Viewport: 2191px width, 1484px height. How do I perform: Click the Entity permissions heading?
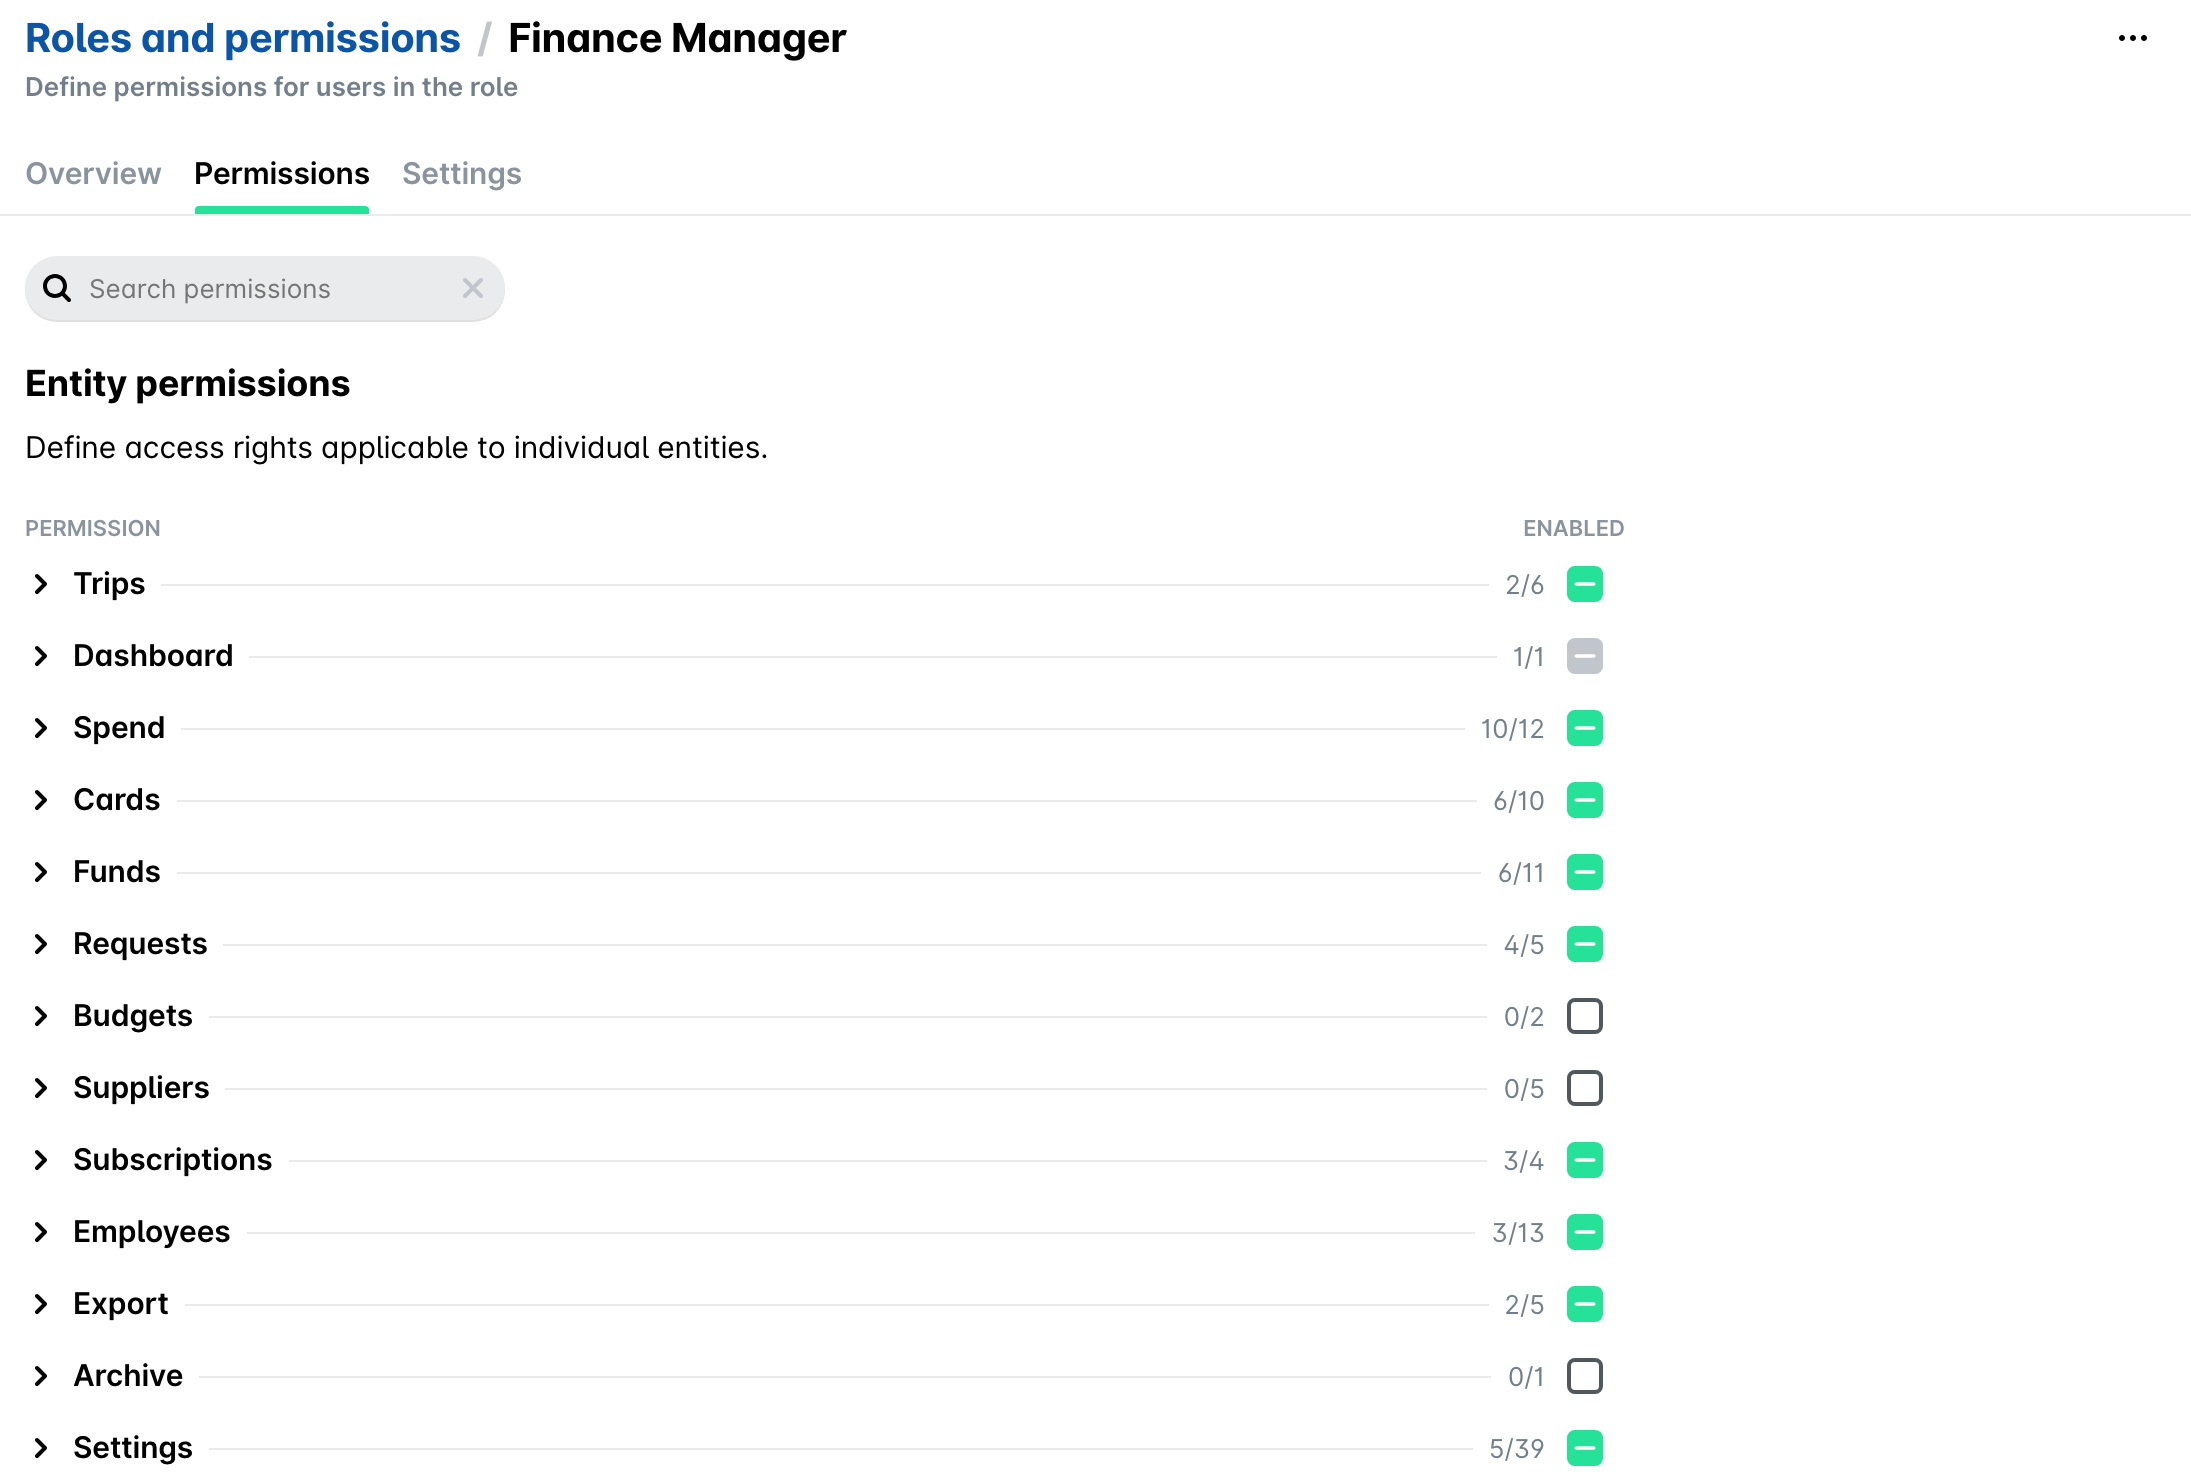coord(188,384)
